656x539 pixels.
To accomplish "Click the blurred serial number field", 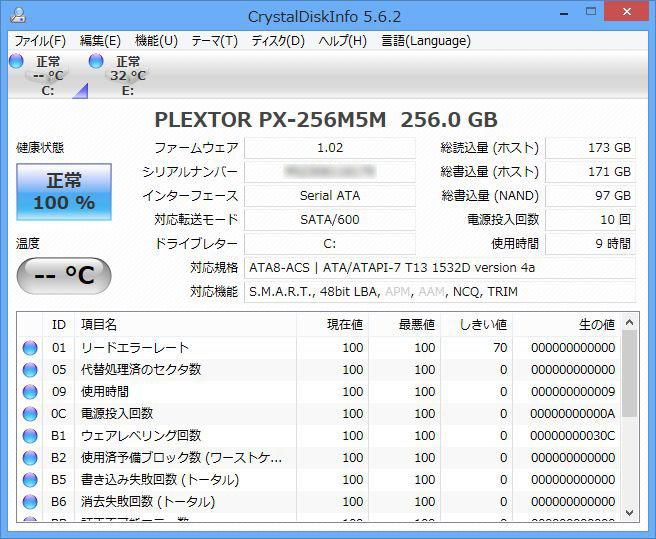I will coord(330,172).
